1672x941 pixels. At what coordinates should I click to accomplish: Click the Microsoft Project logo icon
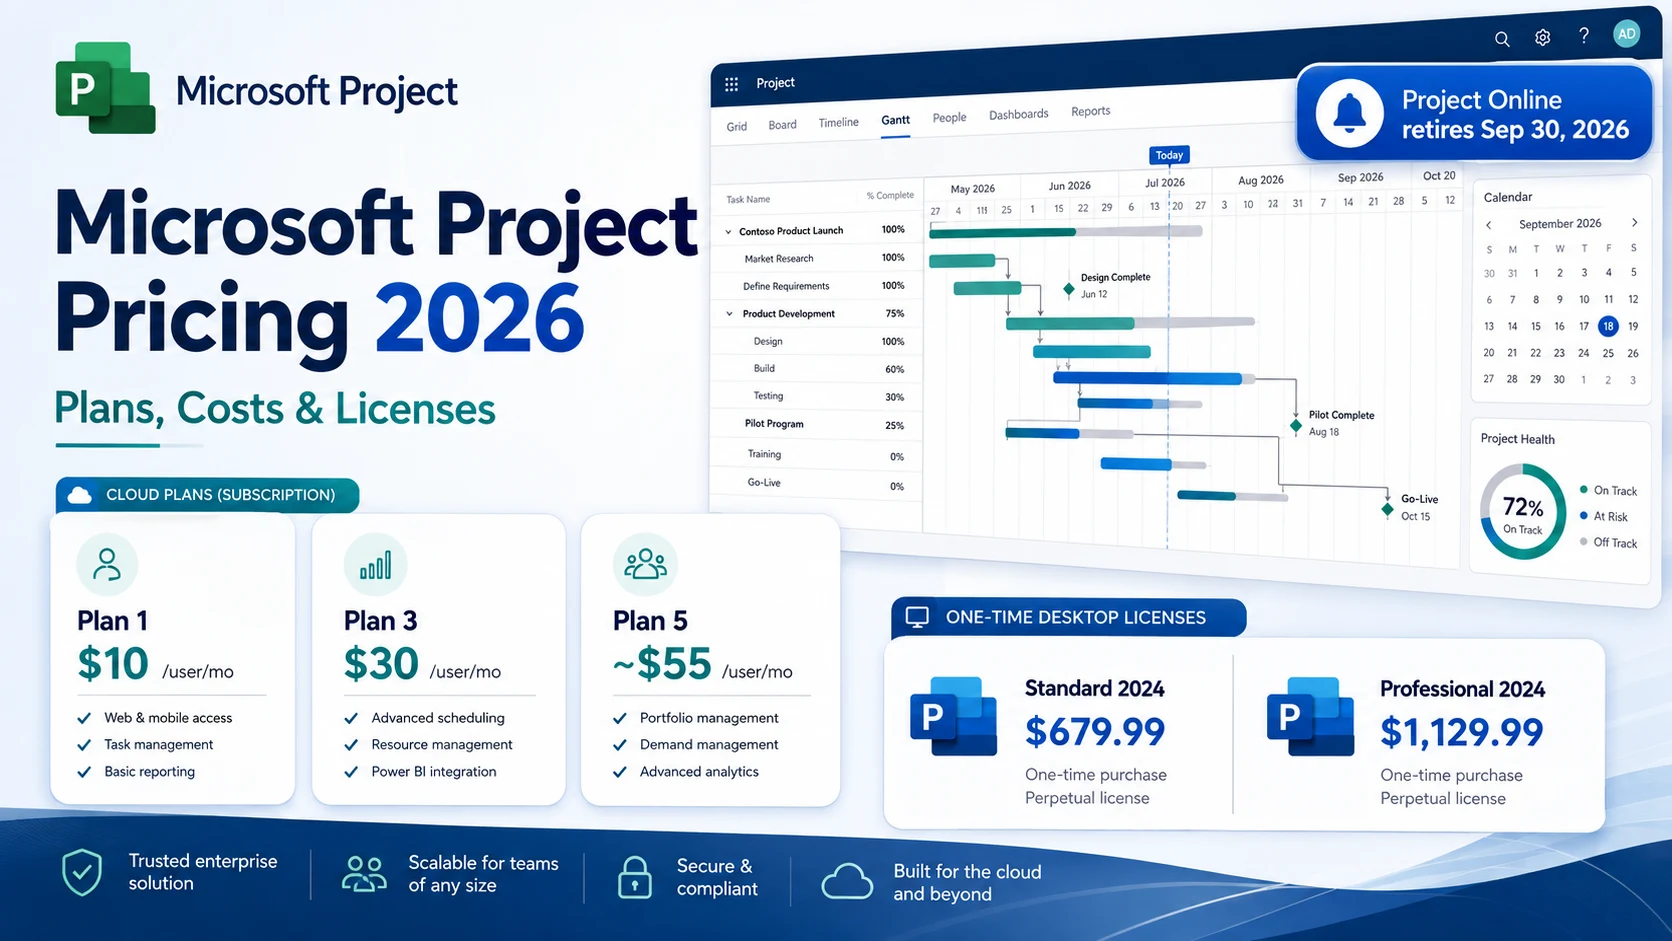[x=106, y=88]
